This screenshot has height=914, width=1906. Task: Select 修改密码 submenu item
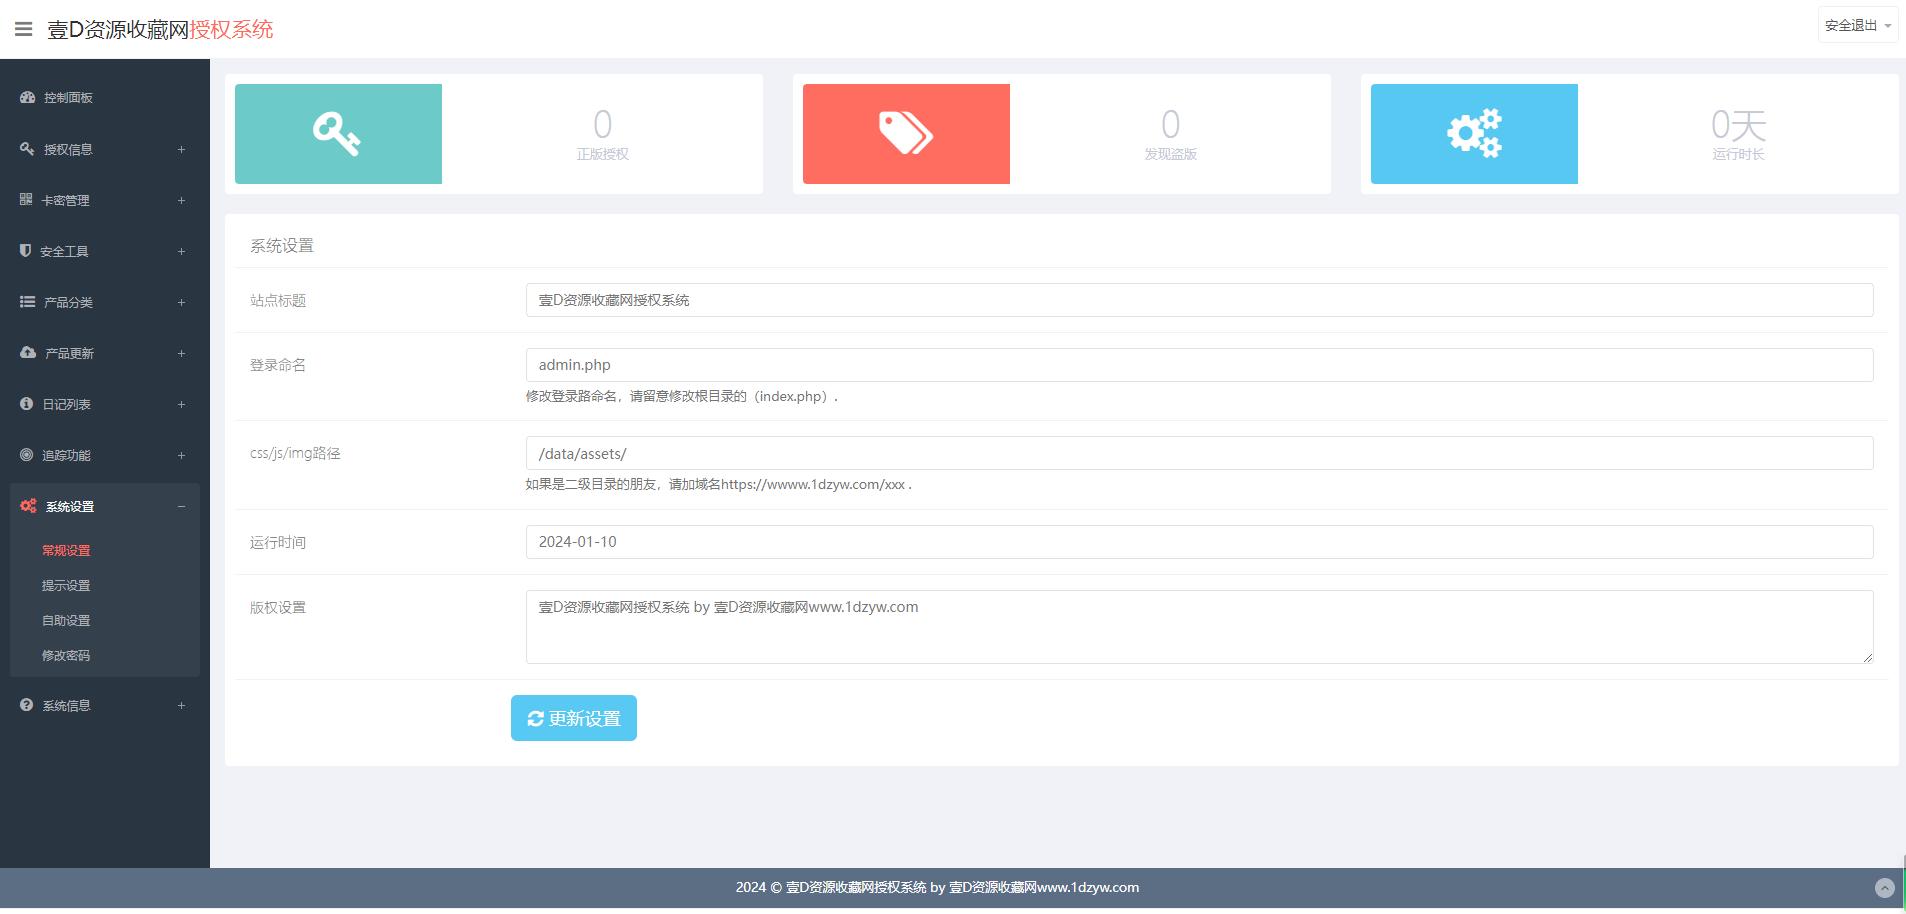(66, 655)
